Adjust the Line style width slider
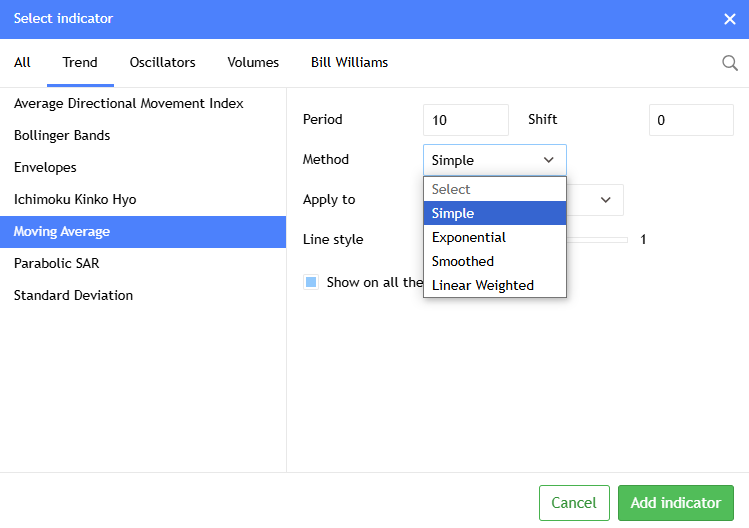 597,240
